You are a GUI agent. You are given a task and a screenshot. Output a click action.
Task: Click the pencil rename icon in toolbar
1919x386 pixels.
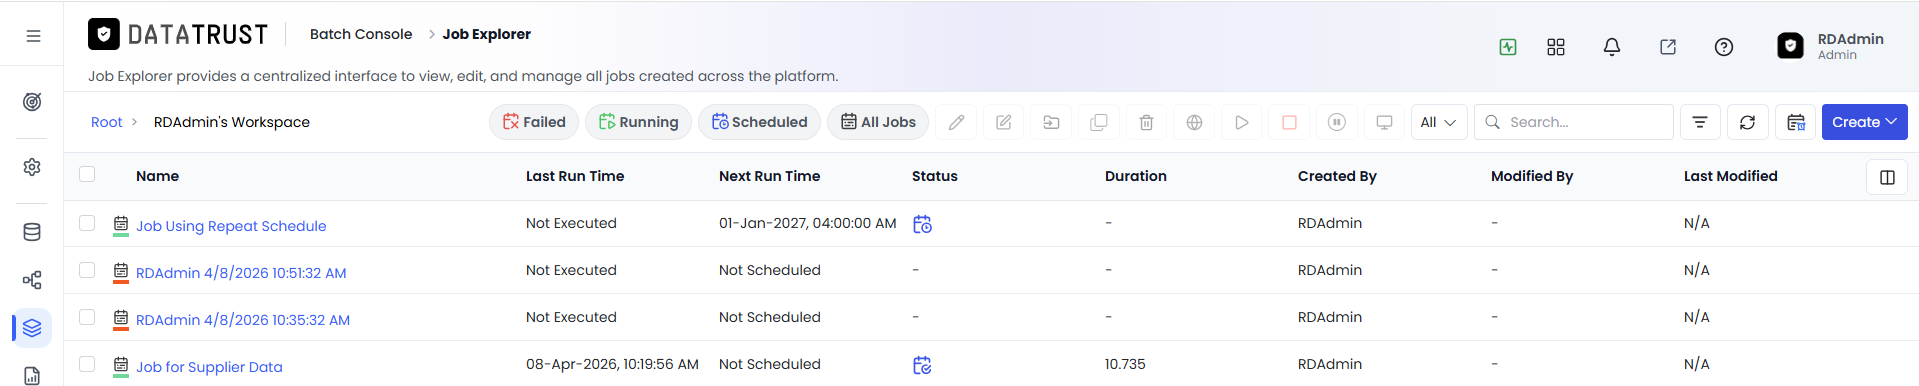click(957, 122)
